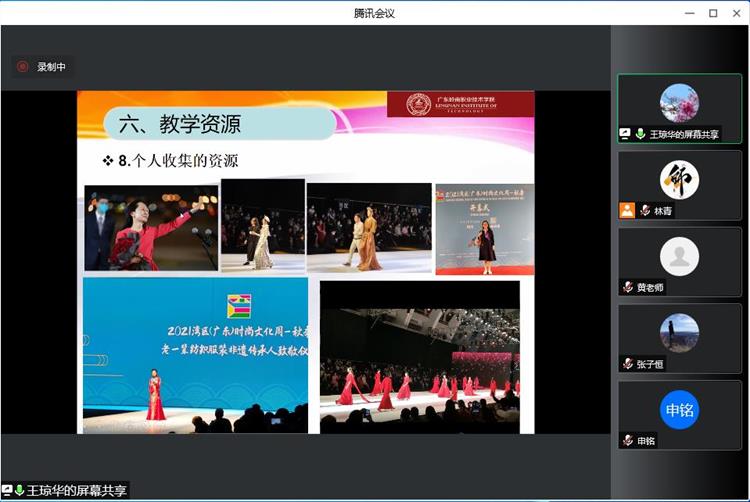Select 张子恒's landscape avatar
This screenshot has width=750, height=502.
[x=679, y=333]
